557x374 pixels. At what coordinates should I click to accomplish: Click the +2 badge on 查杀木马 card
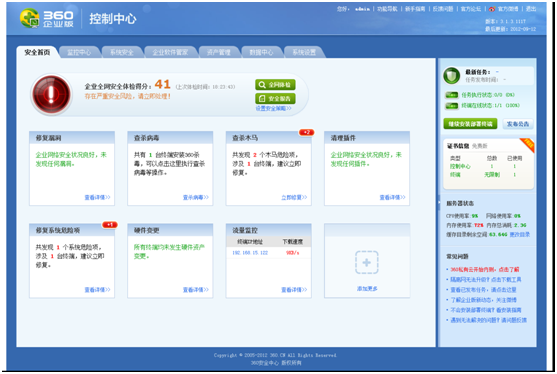[307, 132]
